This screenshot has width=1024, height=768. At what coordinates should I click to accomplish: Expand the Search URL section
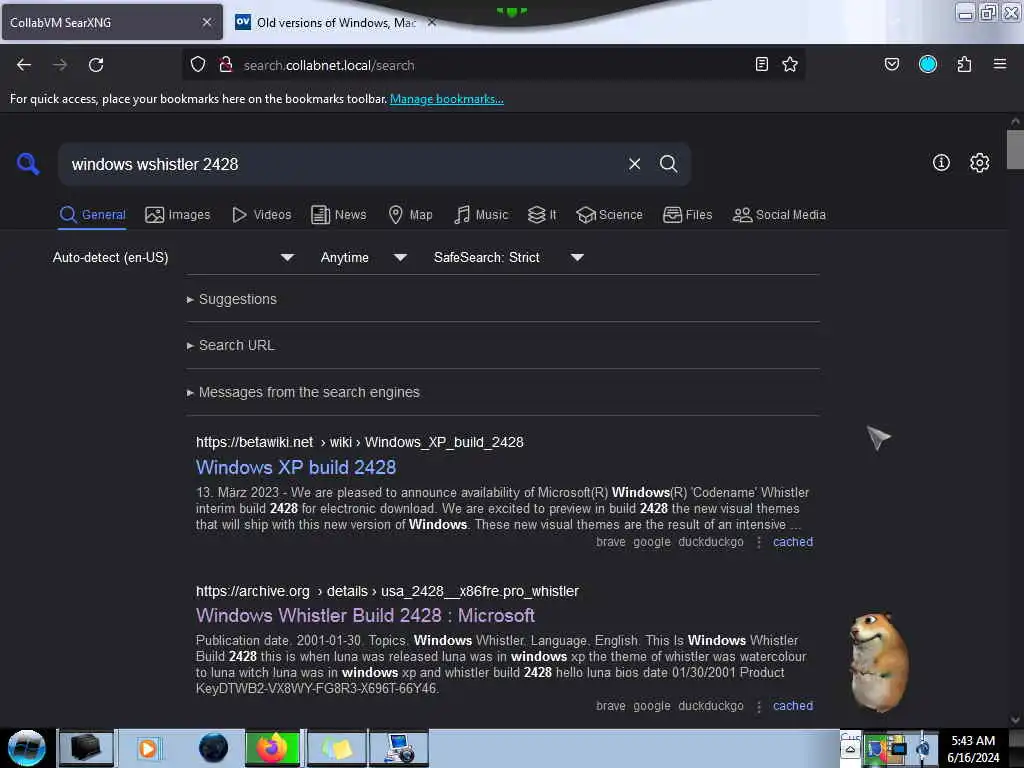[x=231, y=345]
